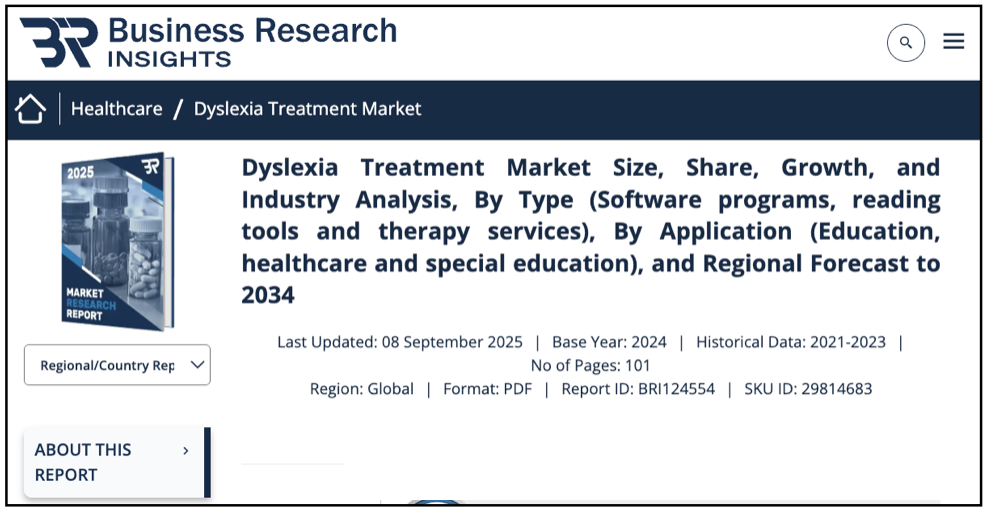Screen dimensions: 988x510
Task: Click the Last Updated 08 September 2025 text
Action: pos(399,342)
